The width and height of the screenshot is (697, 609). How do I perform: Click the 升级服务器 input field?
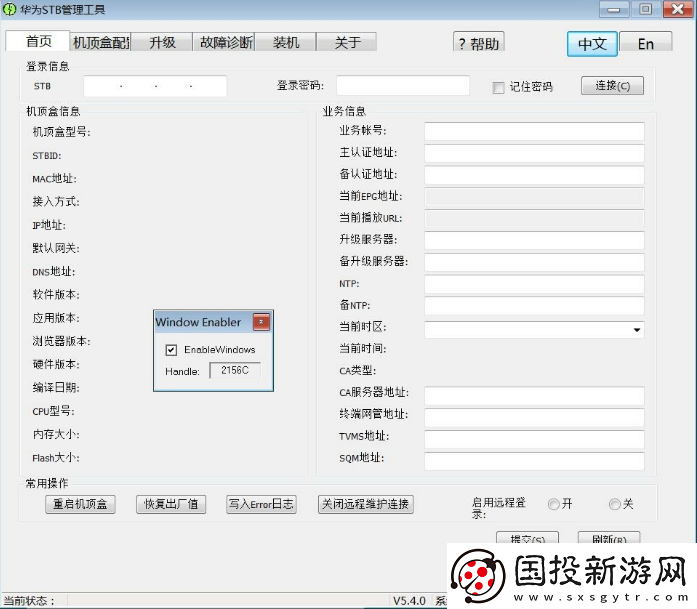[534, 240]
